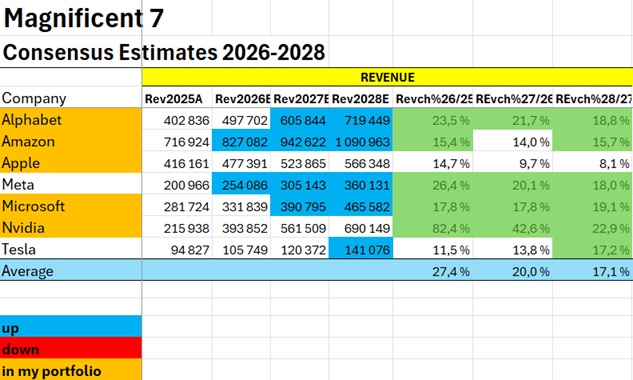Click the Average row label cell
633x380 pixels.
tap(71, 271)
